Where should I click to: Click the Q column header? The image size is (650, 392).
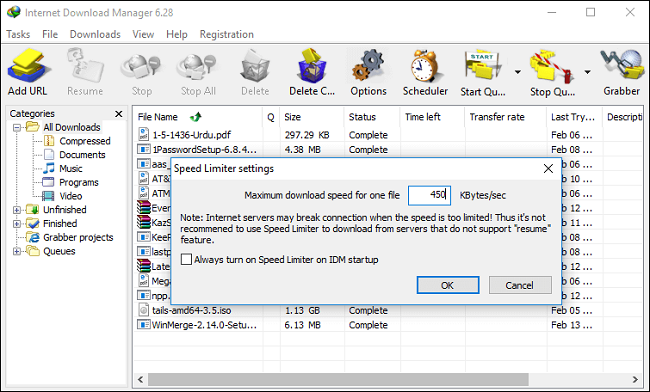(x=271, y=117)
